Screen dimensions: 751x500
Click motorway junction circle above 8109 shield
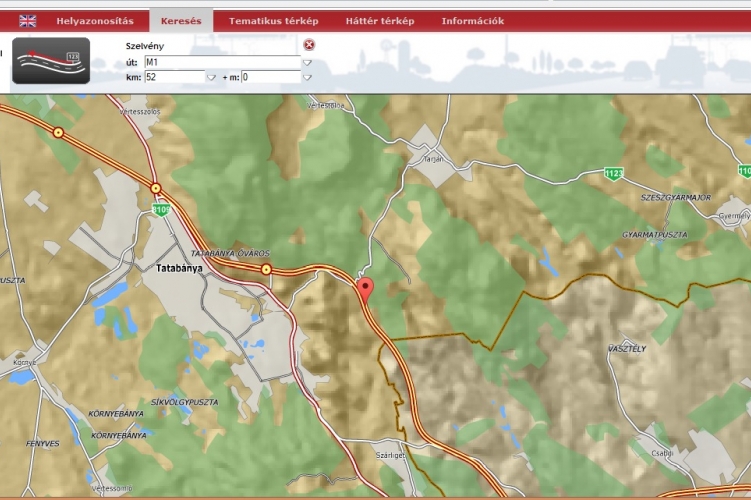156,187
